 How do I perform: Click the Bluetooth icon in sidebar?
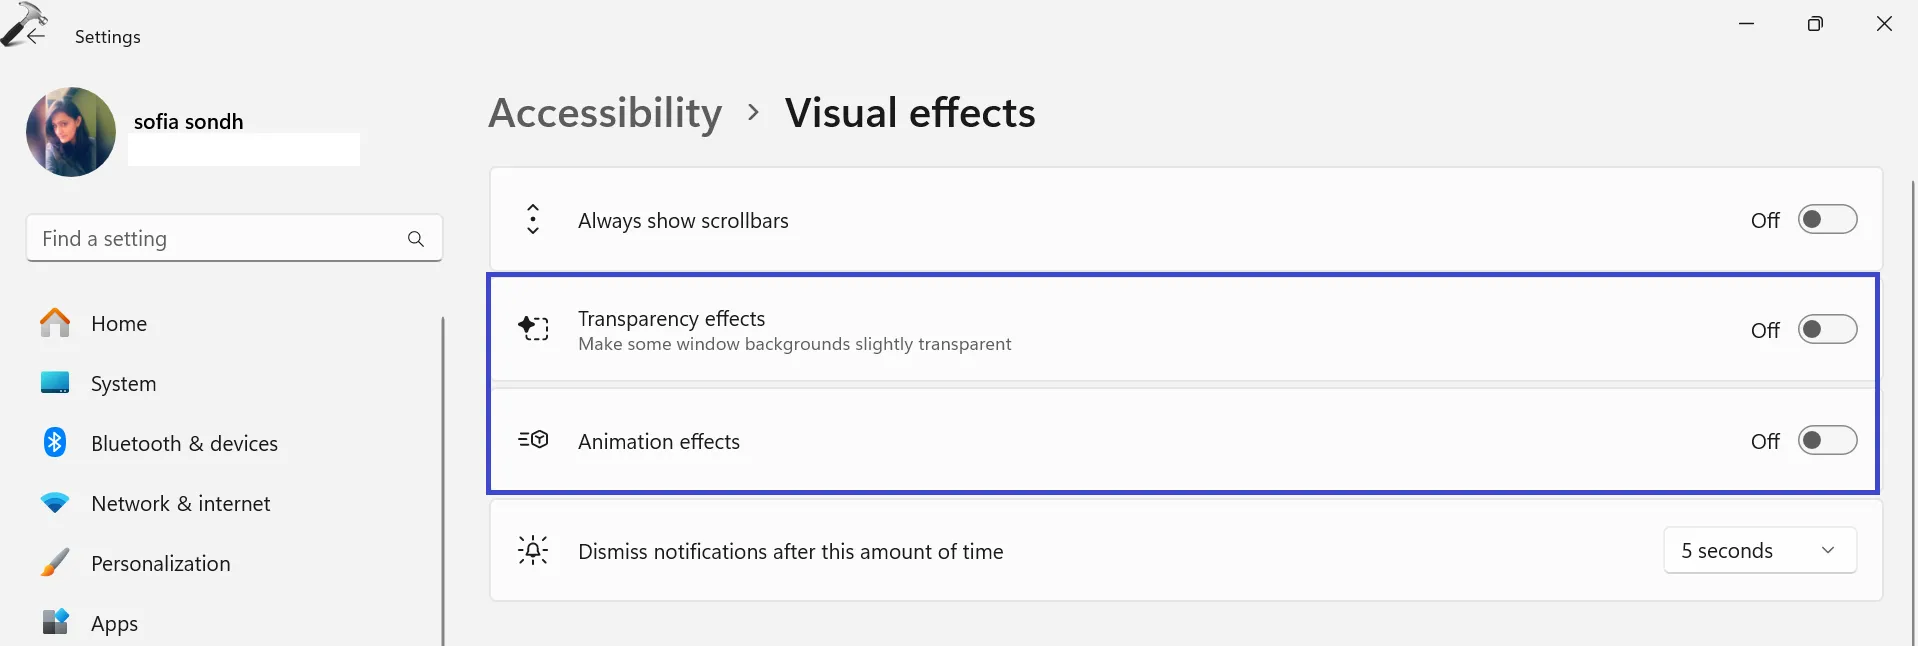coord(55,442)
